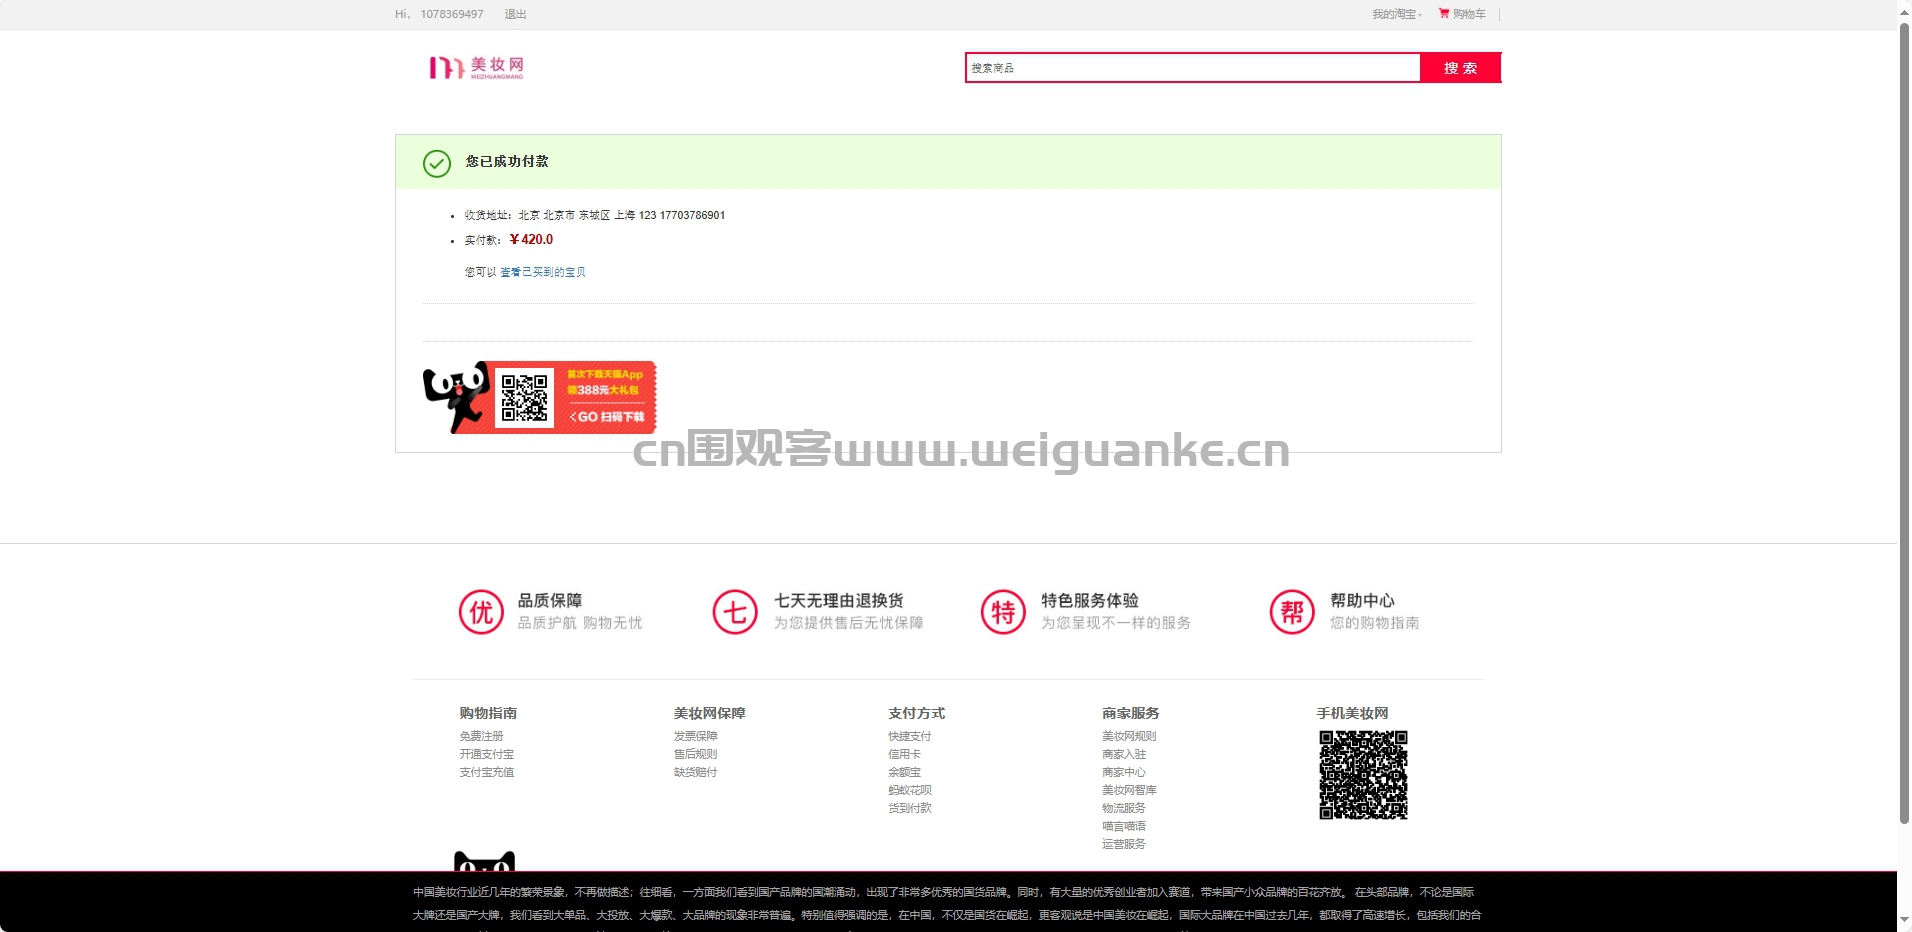Expand the 我的淘宝 dropdown menu
This screenshot has width=1912, height=932.
1396,14
